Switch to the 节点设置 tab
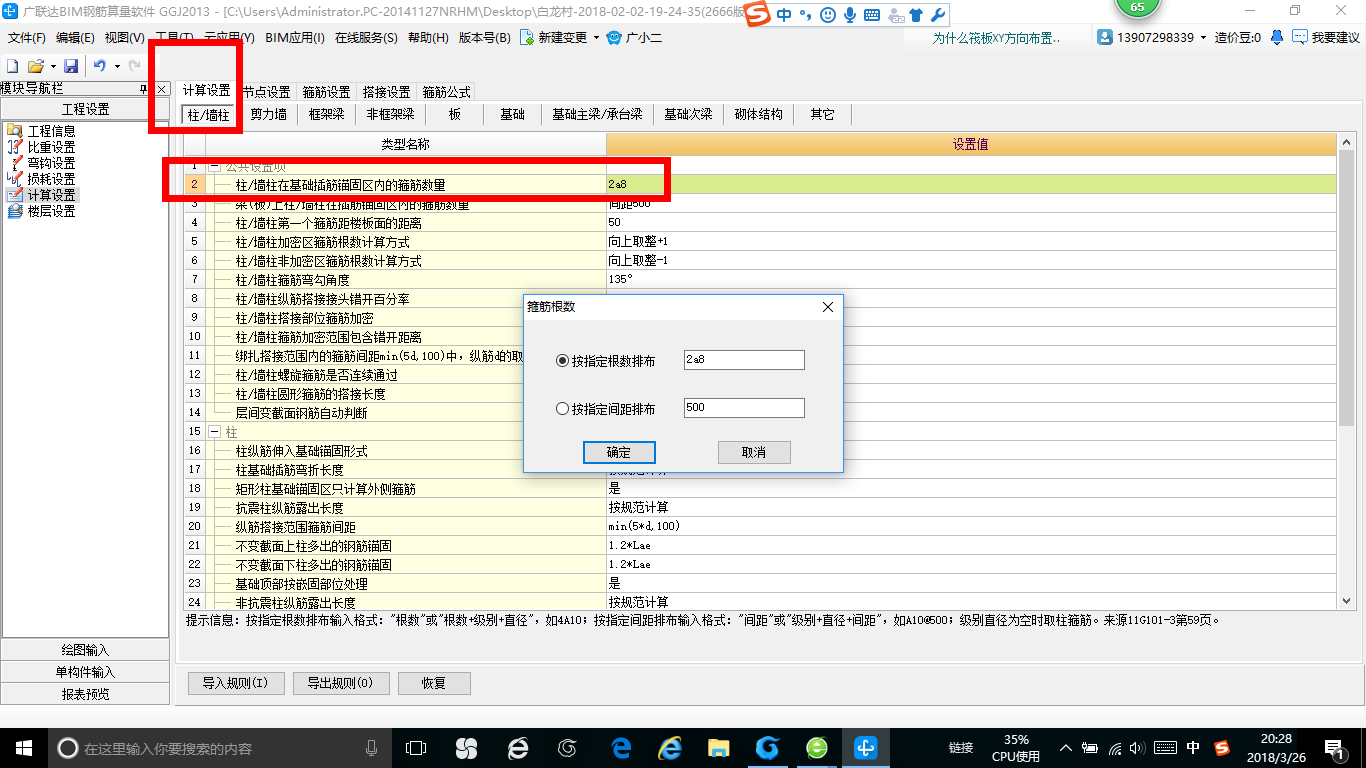The height and width of the screenshot is (768, 1366). 267,92
